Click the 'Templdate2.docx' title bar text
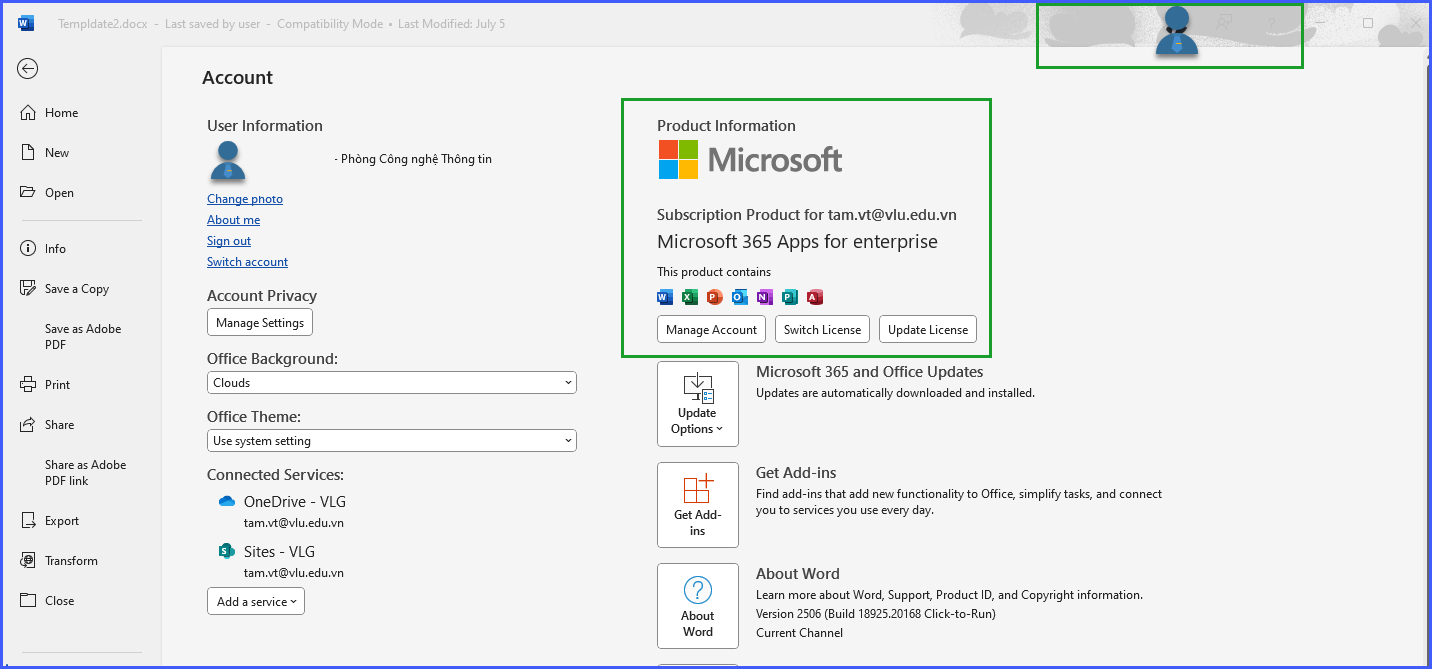 click(104, 24)
